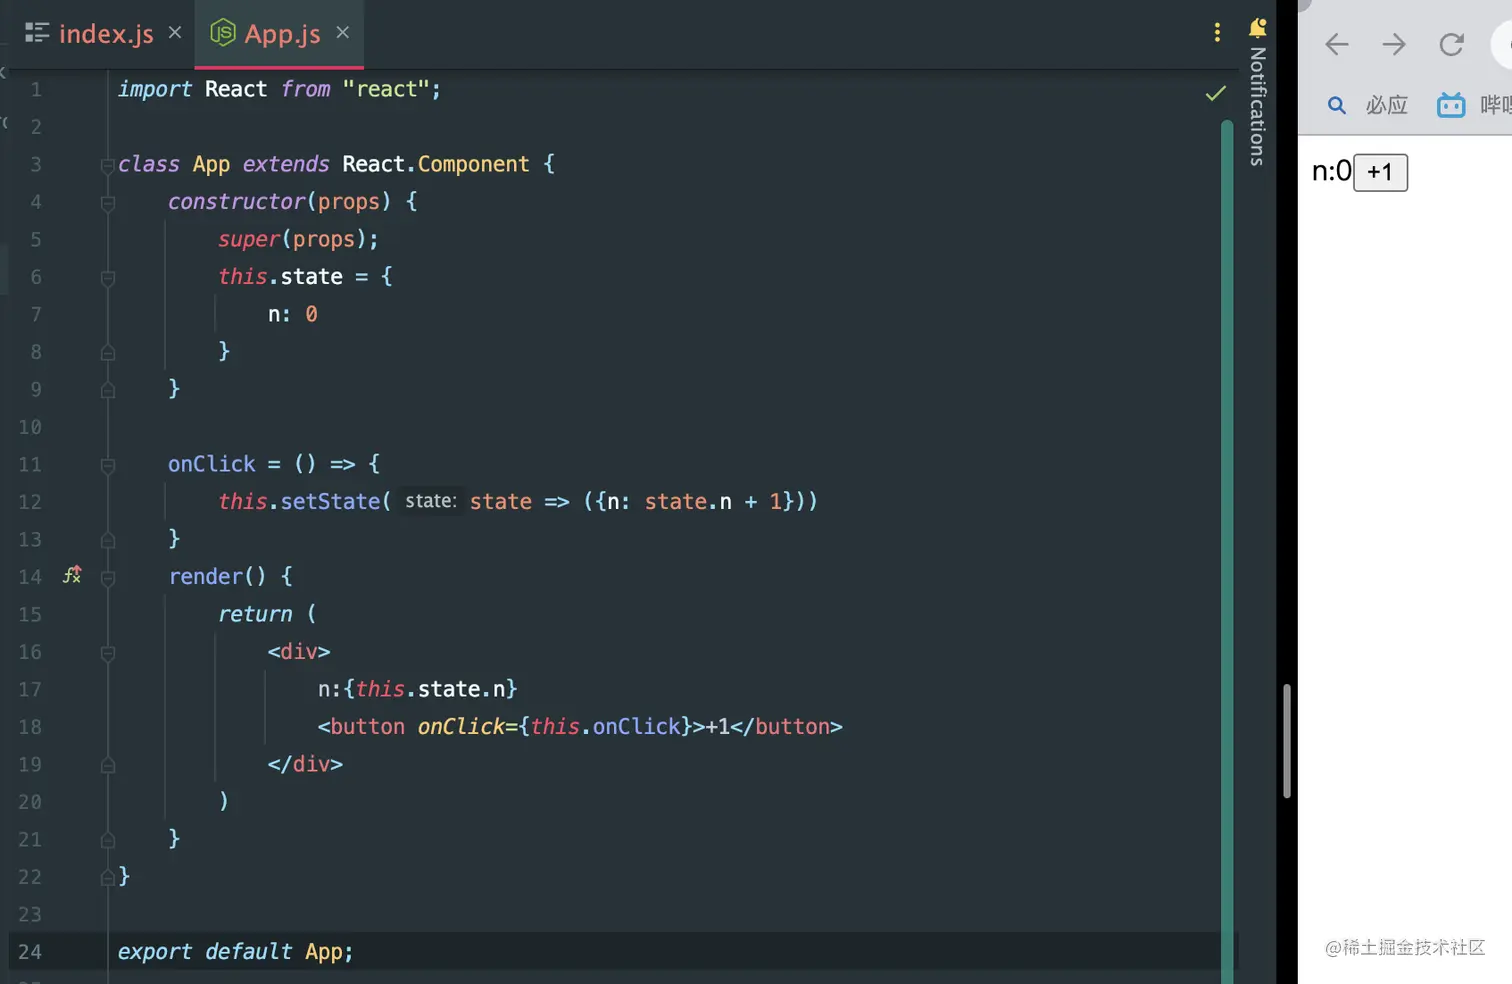Click the onClick attribute on the button tag
1512x984 pixels.
pyautogui.click(x=461, y=726)
